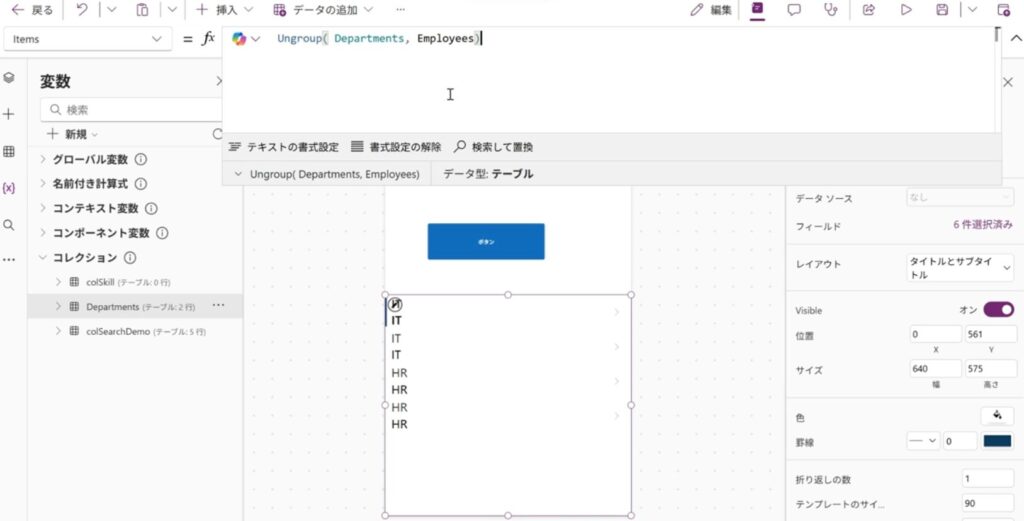Image resolution: width=1024 pixels, height=521 pixels.
Task: Select the variables {x} sidebar icon
Action: pos(9,188)
